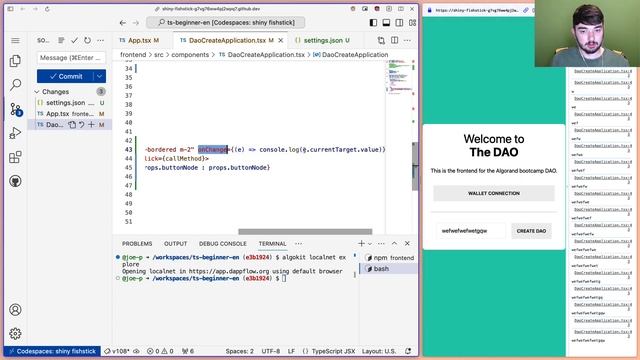Open Source Control more actions menu

point(100,40)
